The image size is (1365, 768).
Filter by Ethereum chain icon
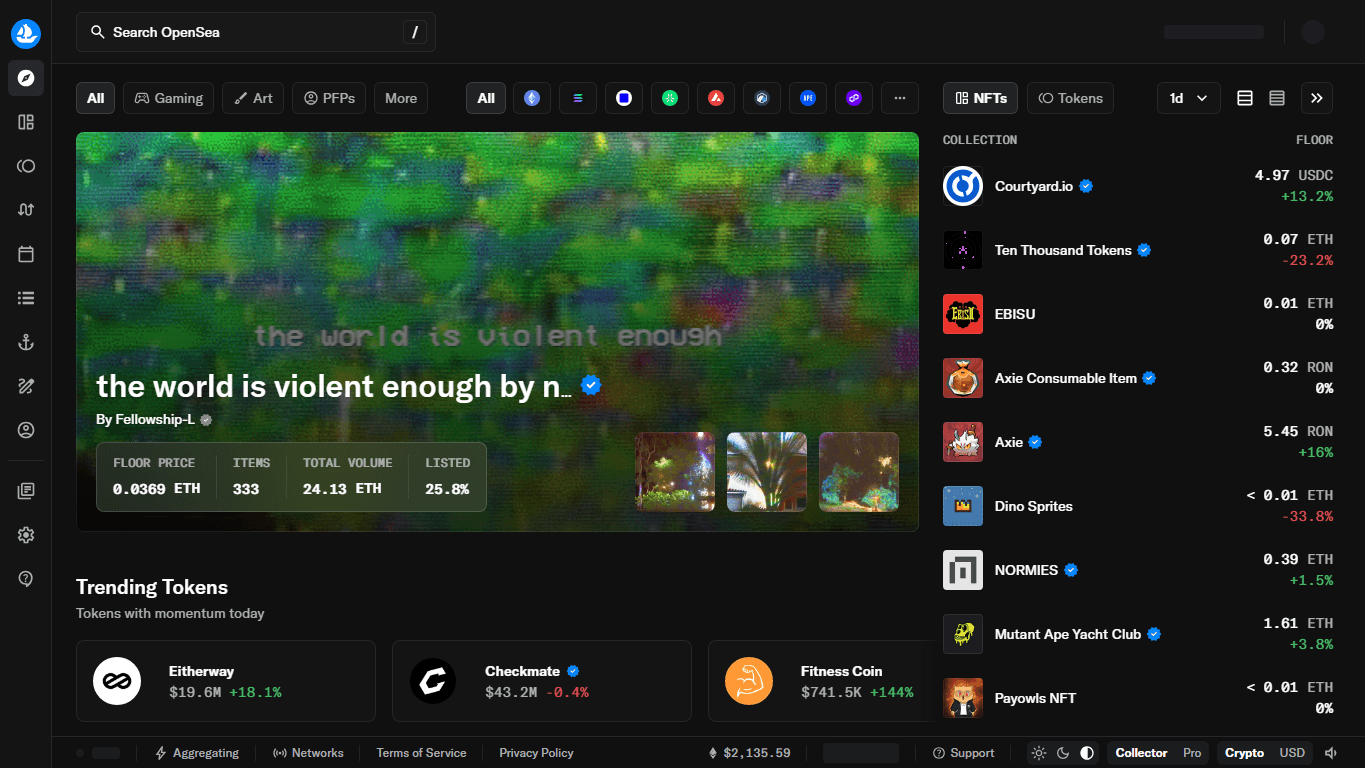532,98
